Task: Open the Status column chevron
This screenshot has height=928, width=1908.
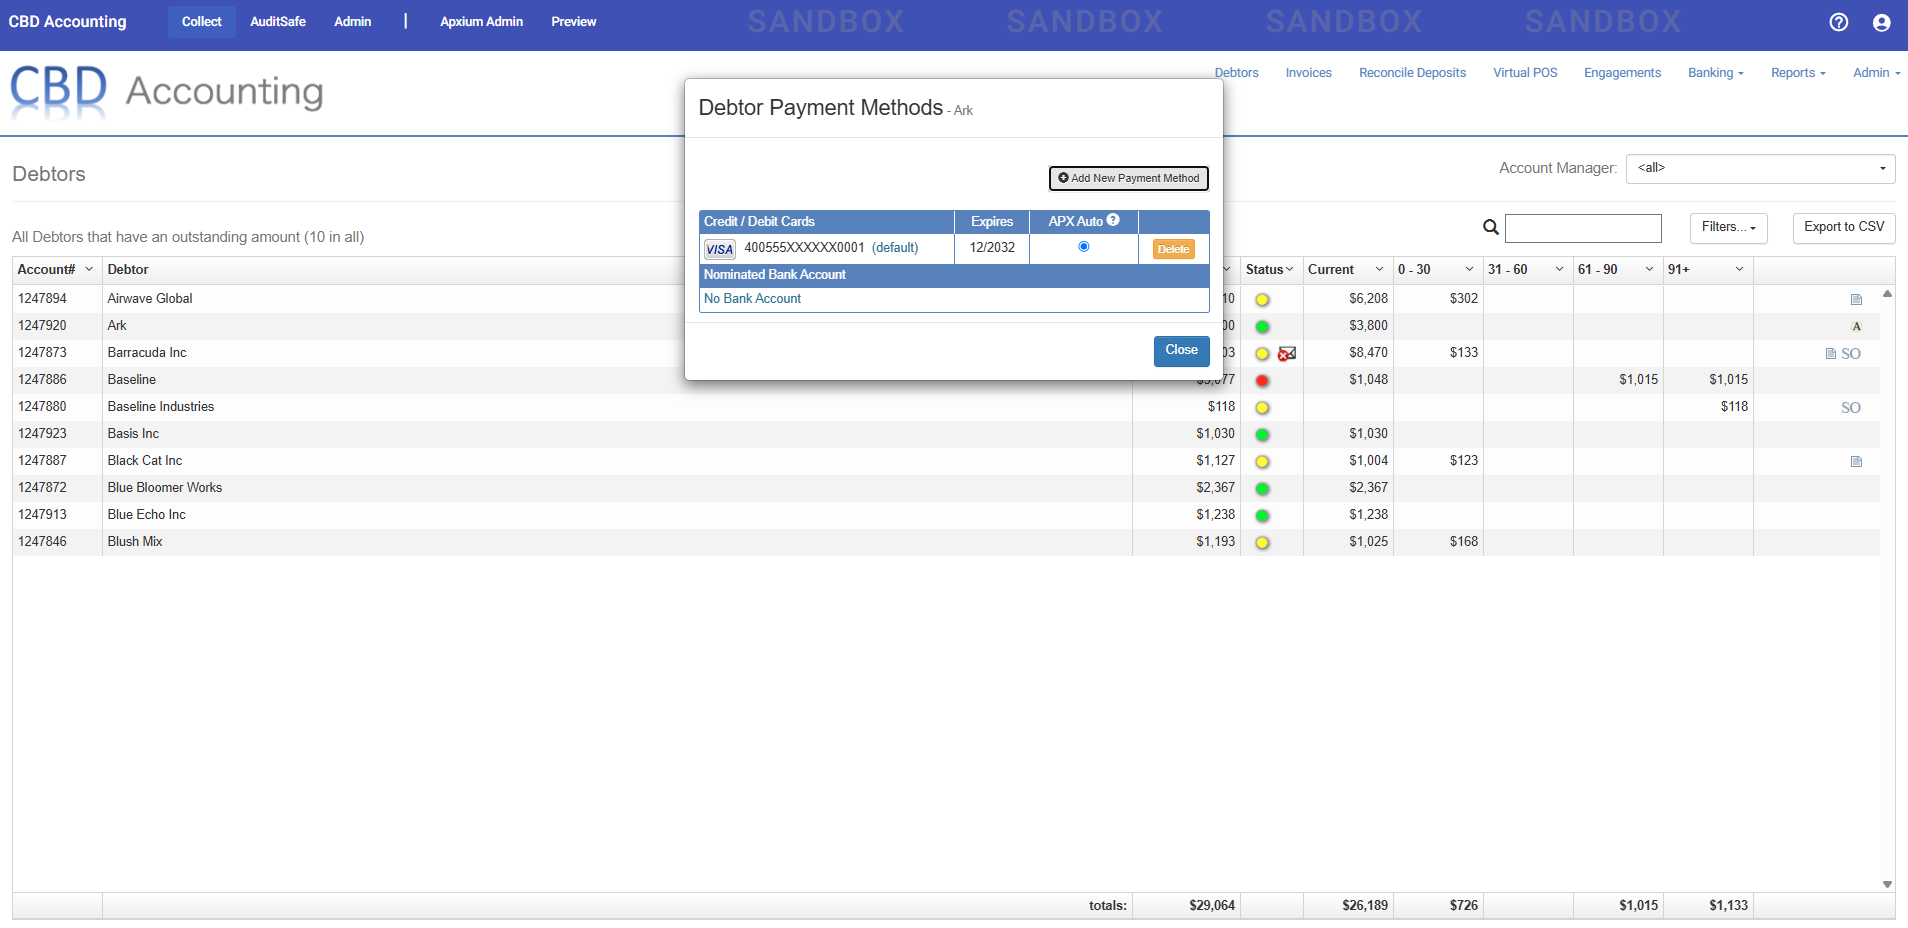Action: 1290,269
